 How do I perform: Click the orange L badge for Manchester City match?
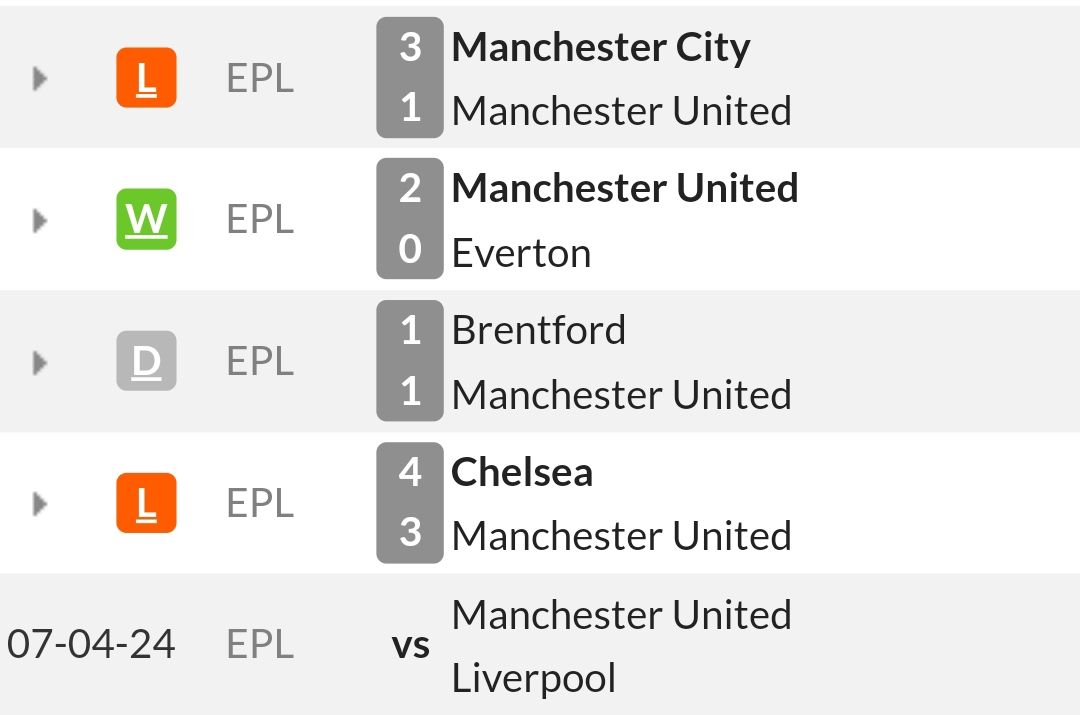(x=146, y=77)
